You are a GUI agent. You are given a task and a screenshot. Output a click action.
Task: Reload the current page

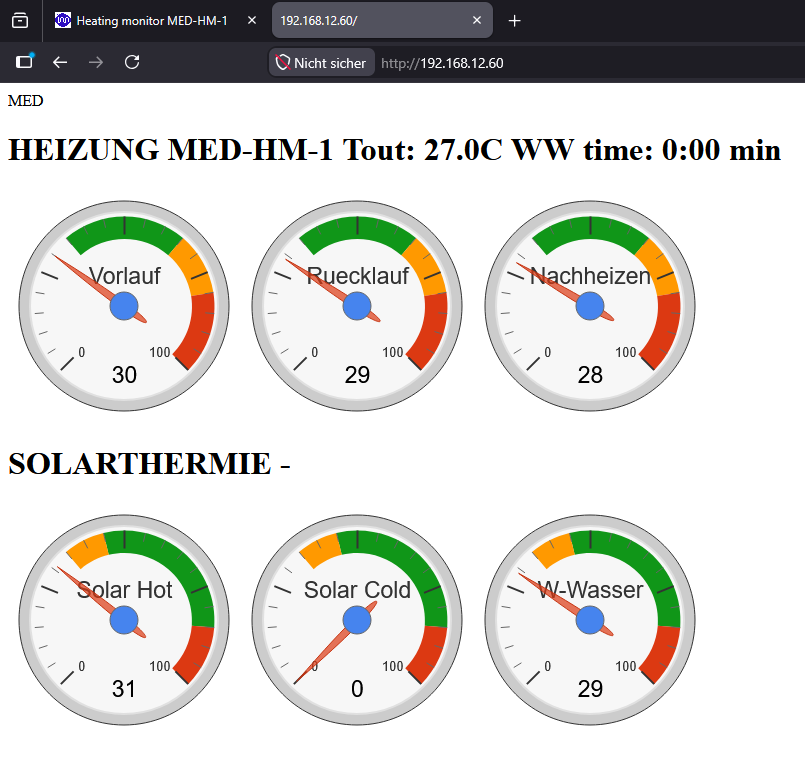[132, 62]
